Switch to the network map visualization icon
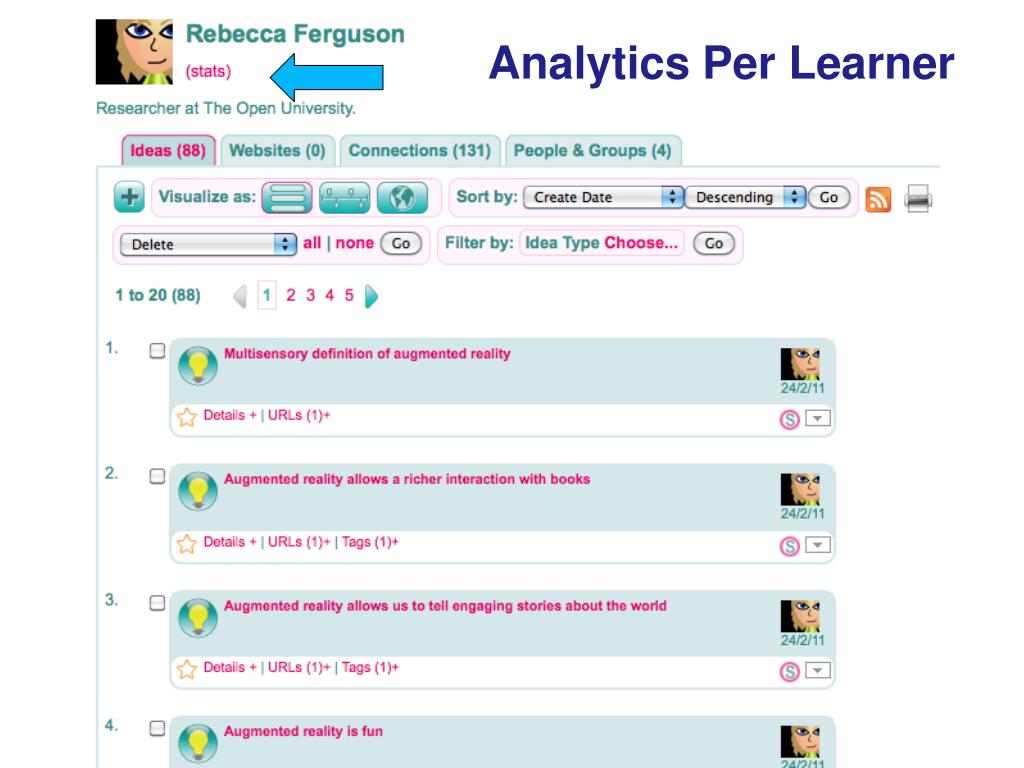1024x768 pixels. (344, 197)
